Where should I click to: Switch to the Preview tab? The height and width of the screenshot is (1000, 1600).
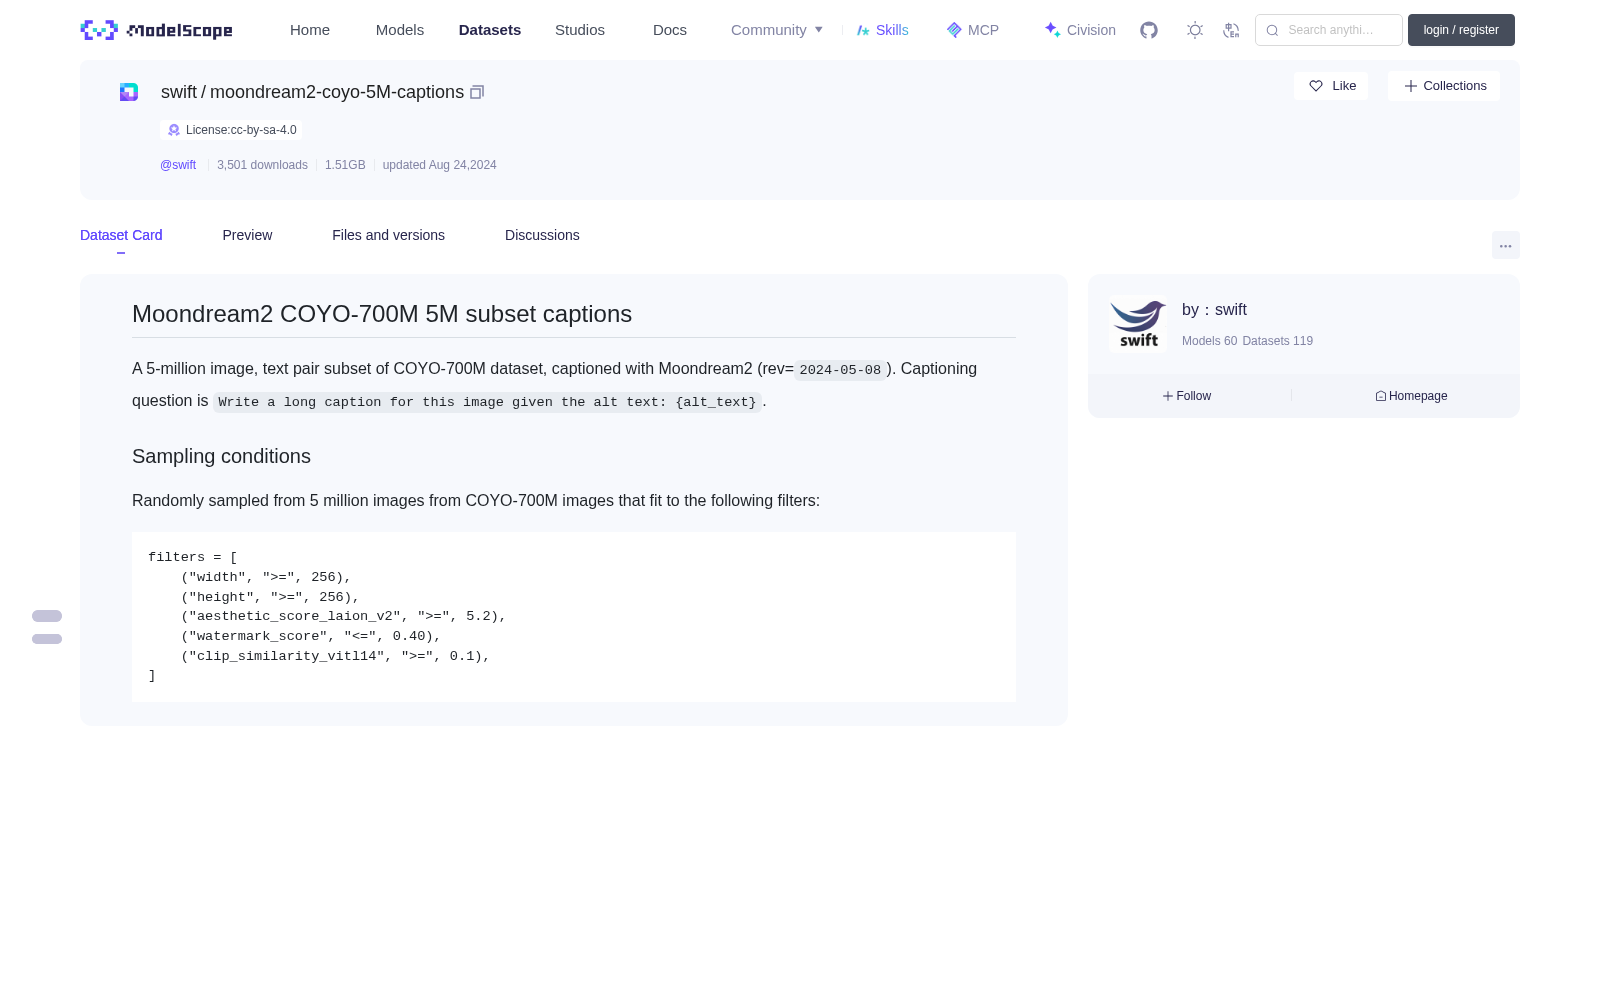[x=247, y=235]
